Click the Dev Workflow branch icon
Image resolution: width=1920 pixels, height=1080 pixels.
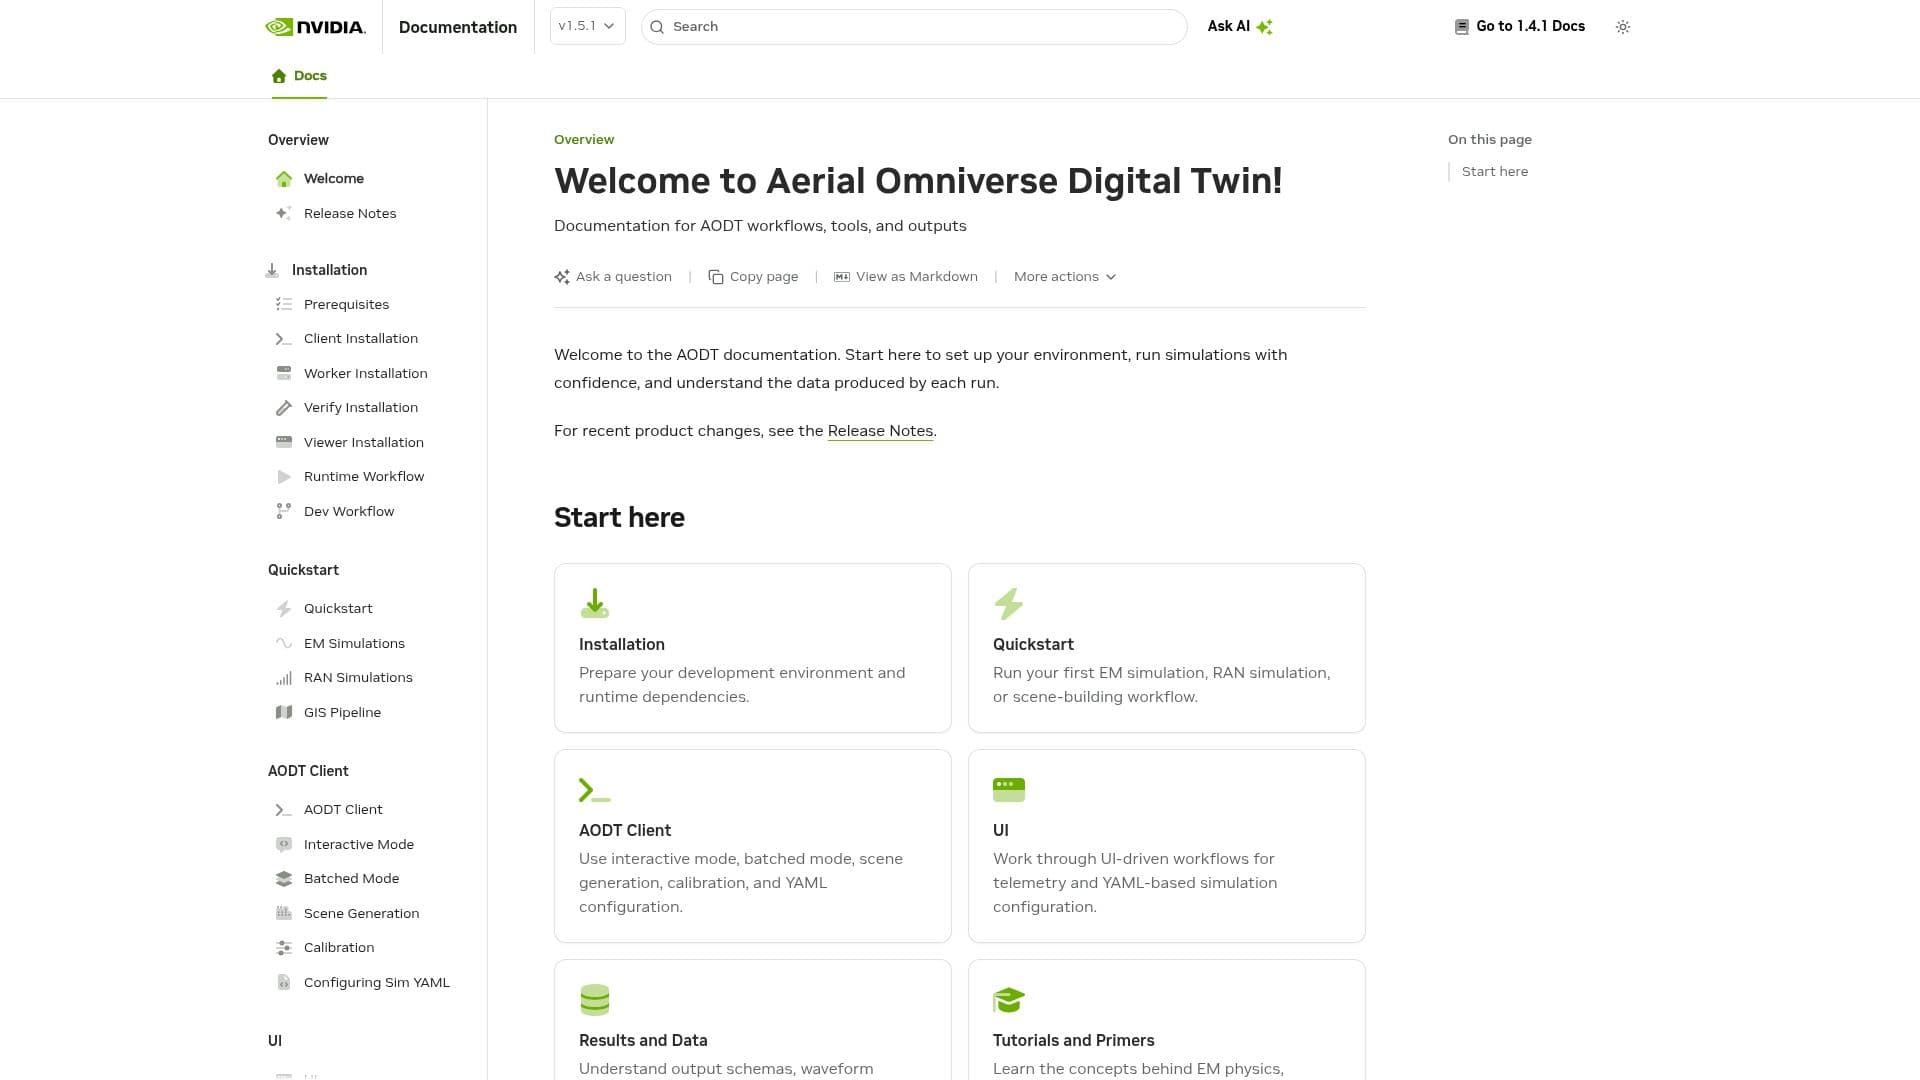pos(284,511)
